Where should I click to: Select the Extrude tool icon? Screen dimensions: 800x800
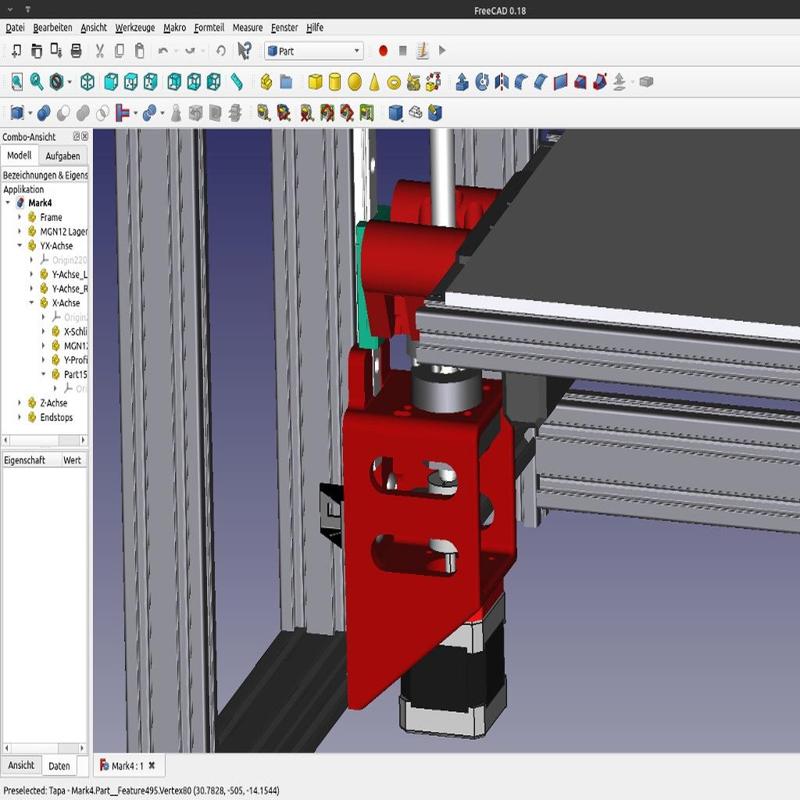click(x=462, y=82)
